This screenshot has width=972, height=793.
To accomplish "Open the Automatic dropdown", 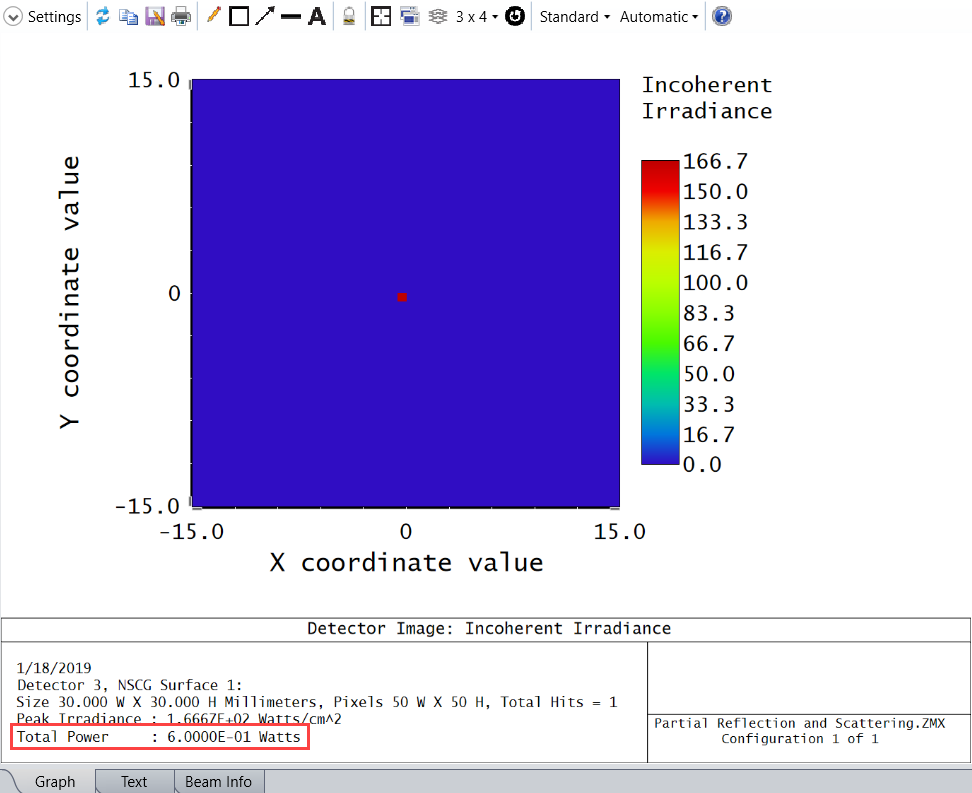I will tap(658, 17).
